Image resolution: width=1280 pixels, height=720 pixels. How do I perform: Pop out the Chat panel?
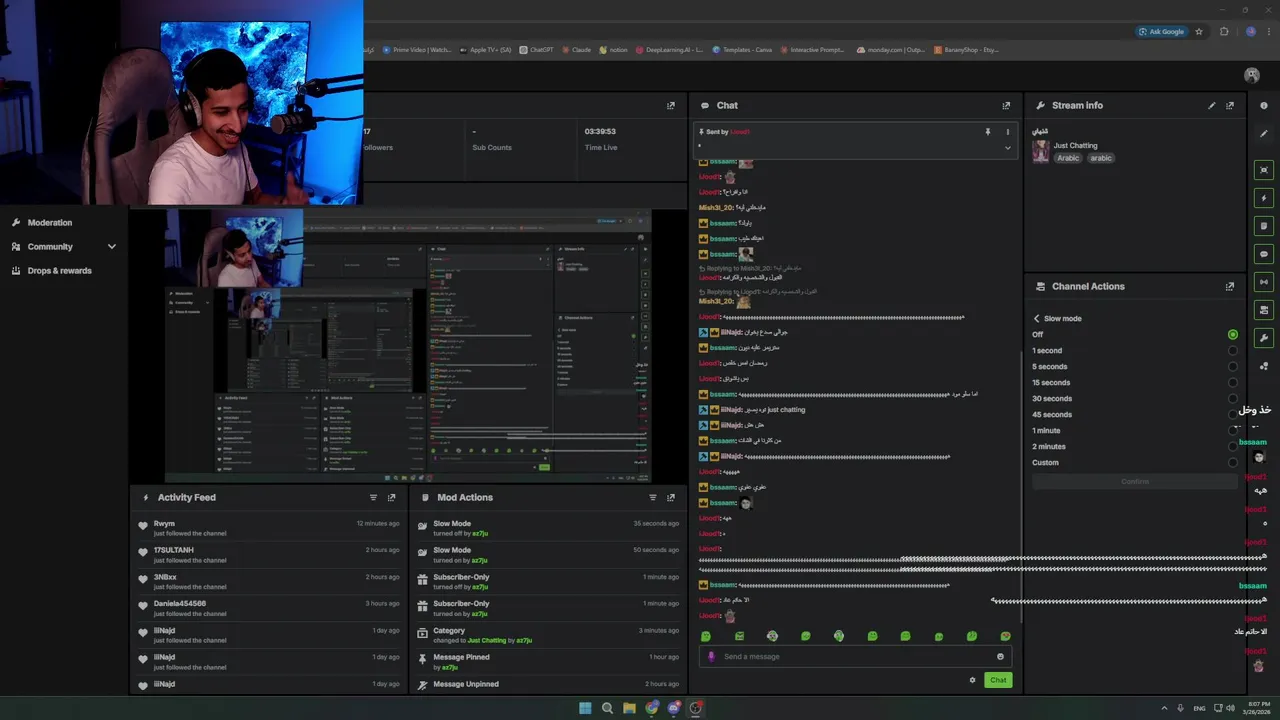(1006, 105)
